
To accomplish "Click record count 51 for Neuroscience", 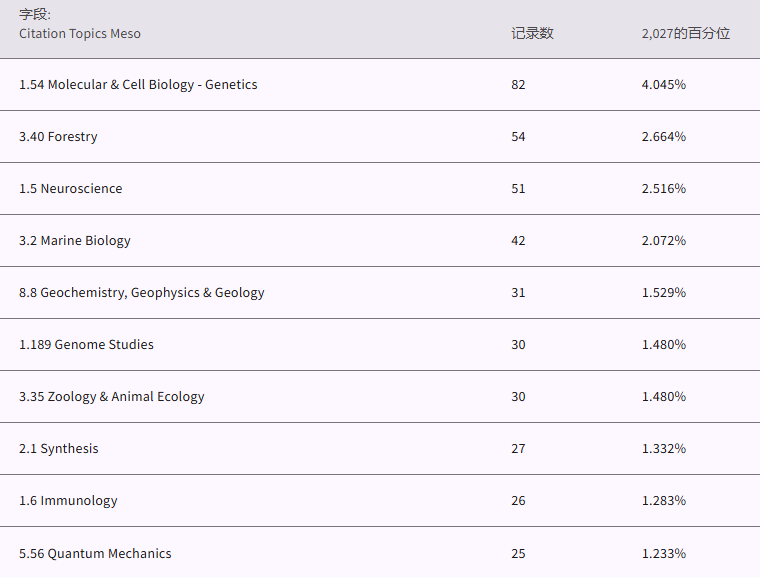I will click(518, 189).
